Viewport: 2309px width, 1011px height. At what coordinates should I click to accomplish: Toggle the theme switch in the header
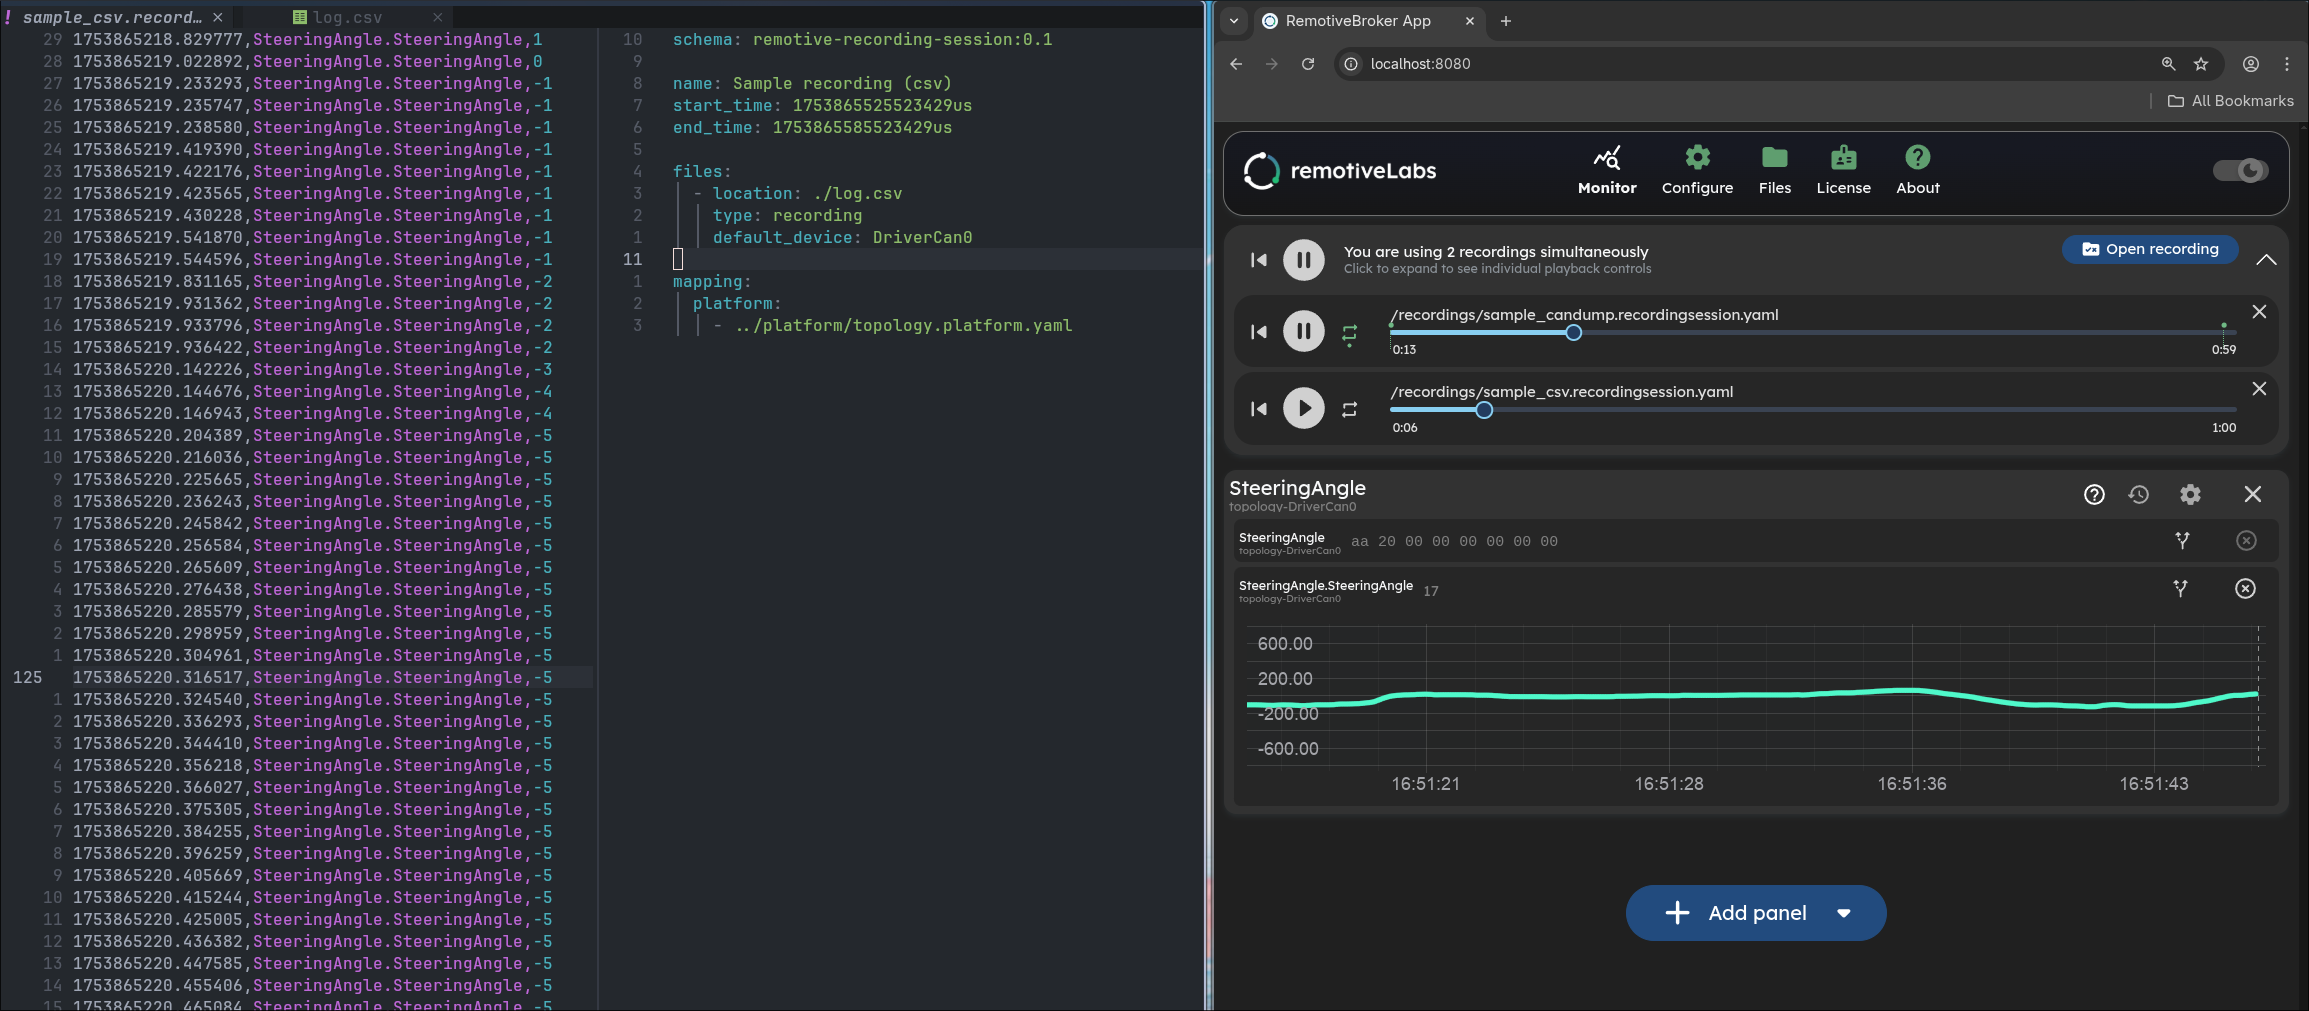pyautogui.click(x=2240, y=170)
